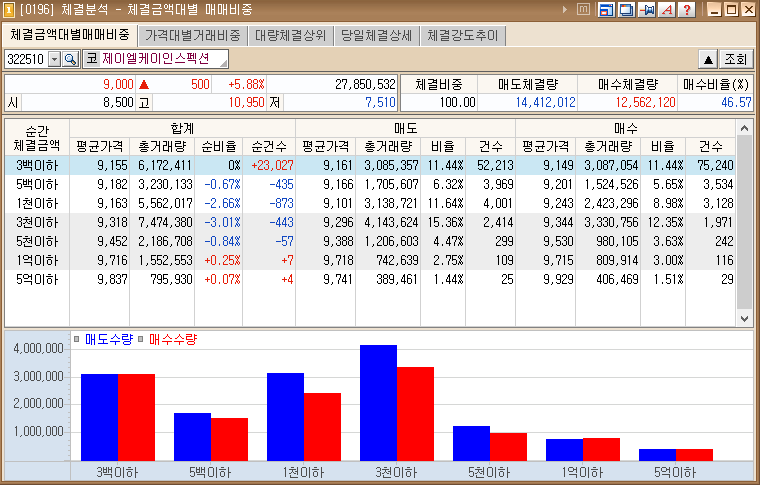Click the 매수비율 value 46.57
This screenshot has height=485, width=760.
coord(736,102)
